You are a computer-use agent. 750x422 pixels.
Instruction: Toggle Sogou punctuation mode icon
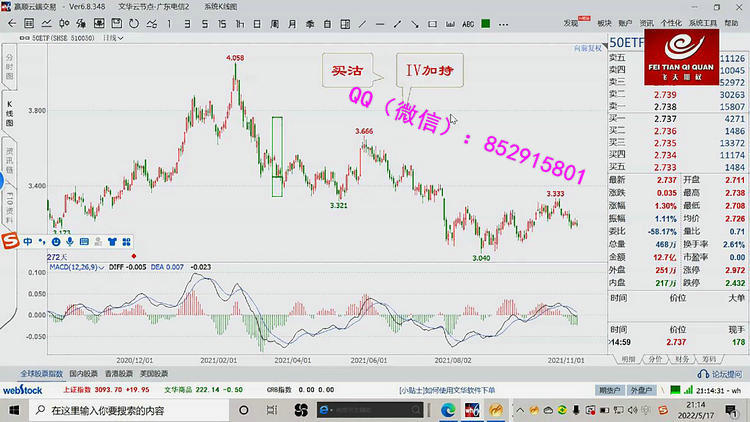[42, 242]
